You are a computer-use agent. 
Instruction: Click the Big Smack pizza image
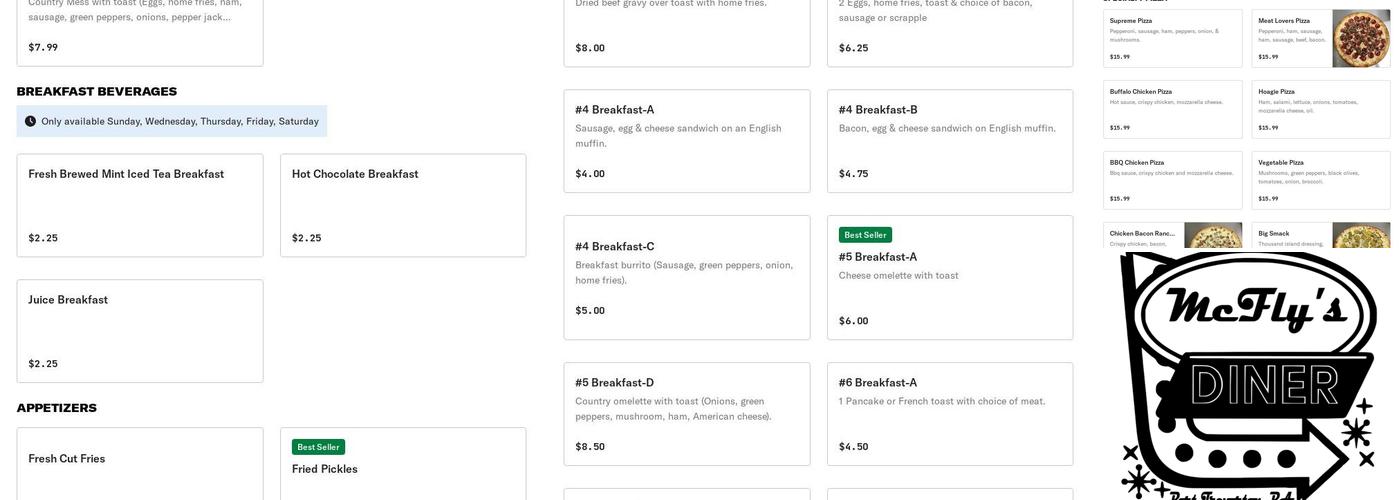1361,236
